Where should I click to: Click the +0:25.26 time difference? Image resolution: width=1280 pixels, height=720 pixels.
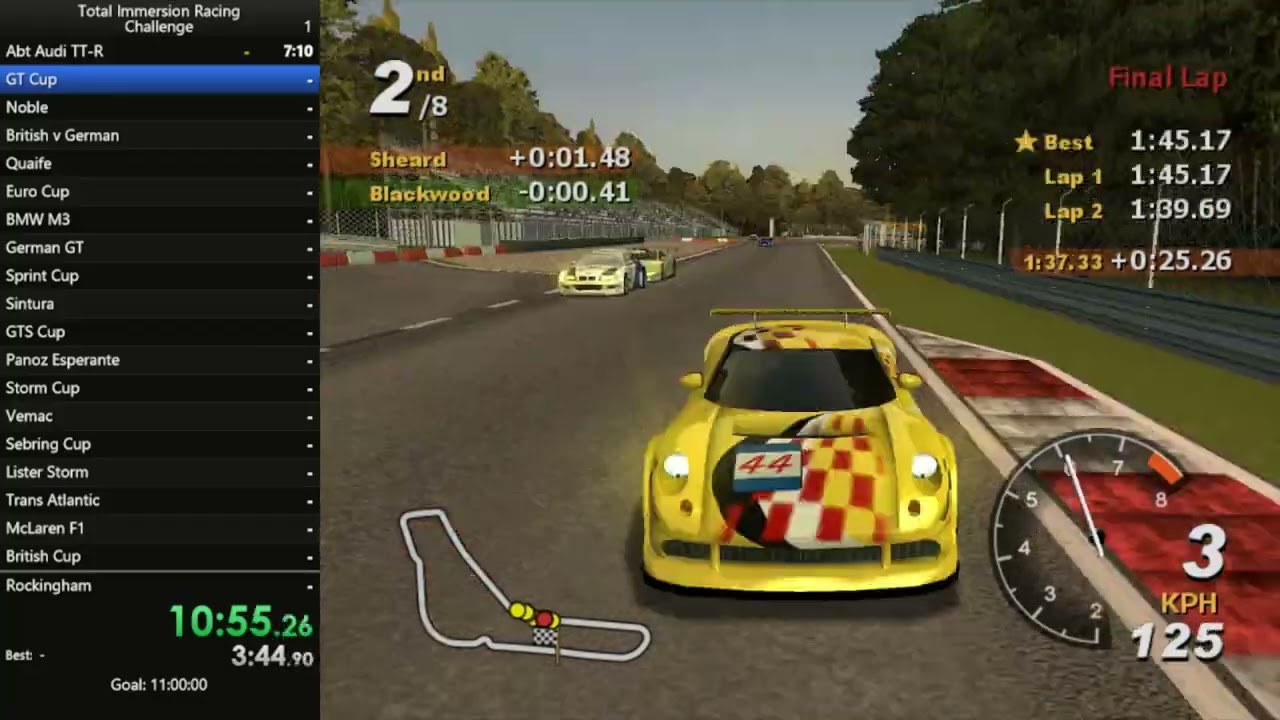1171,261
